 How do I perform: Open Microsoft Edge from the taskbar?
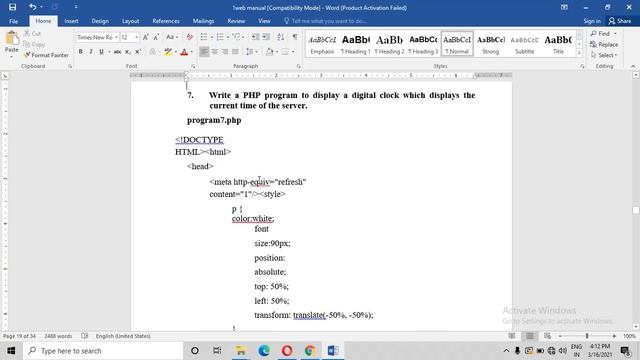tap(264, 351)
